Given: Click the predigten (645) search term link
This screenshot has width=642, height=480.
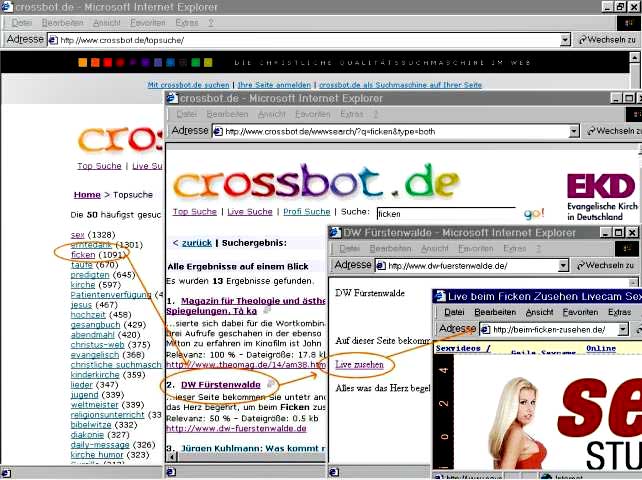Looking at the screenshot, I should pyautogui.click(x=90, y=275).
